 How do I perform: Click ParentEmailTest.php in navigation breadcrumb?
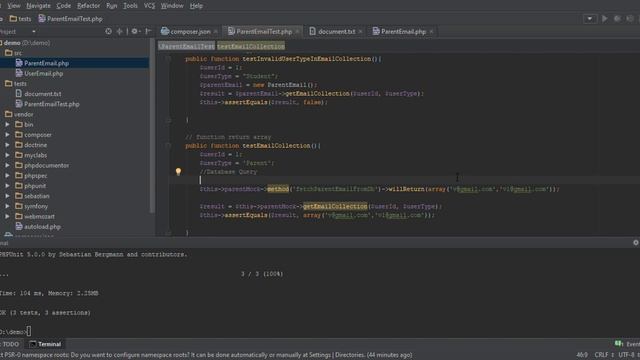pos(70,19)
